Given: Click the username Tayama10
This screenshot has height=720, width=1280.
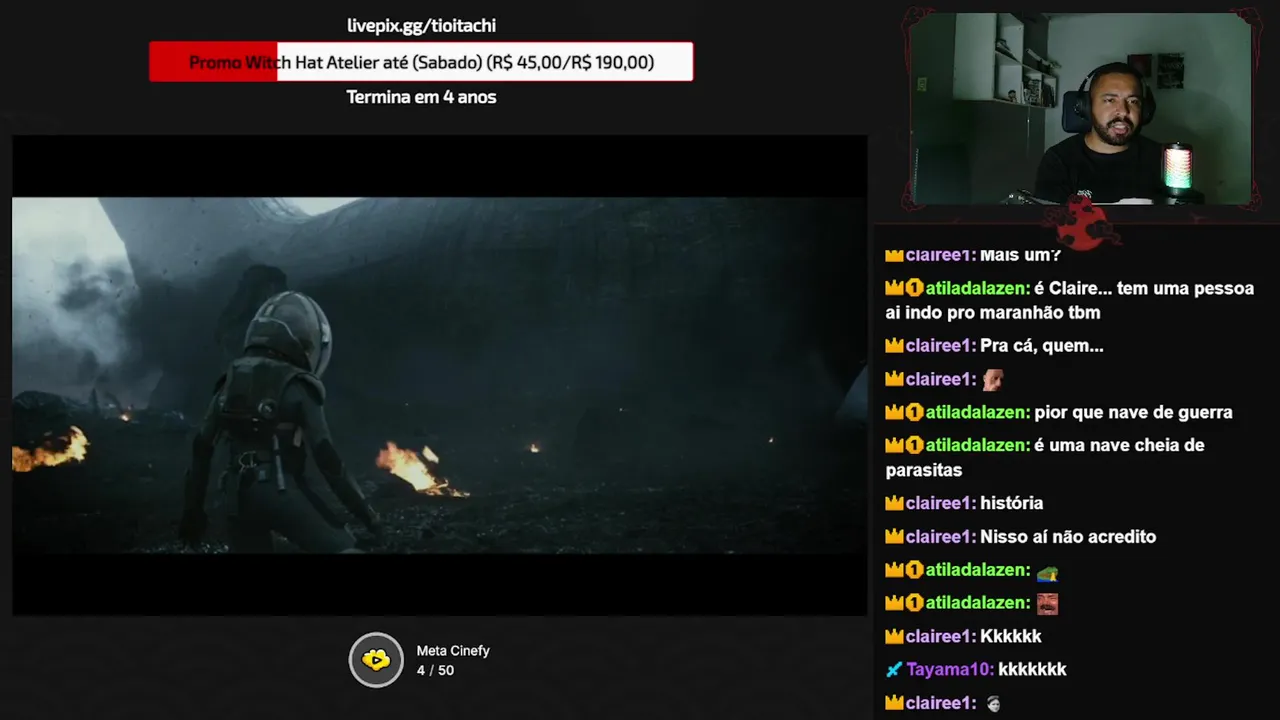Looking at the screenshot, I should tap(950, 669).
